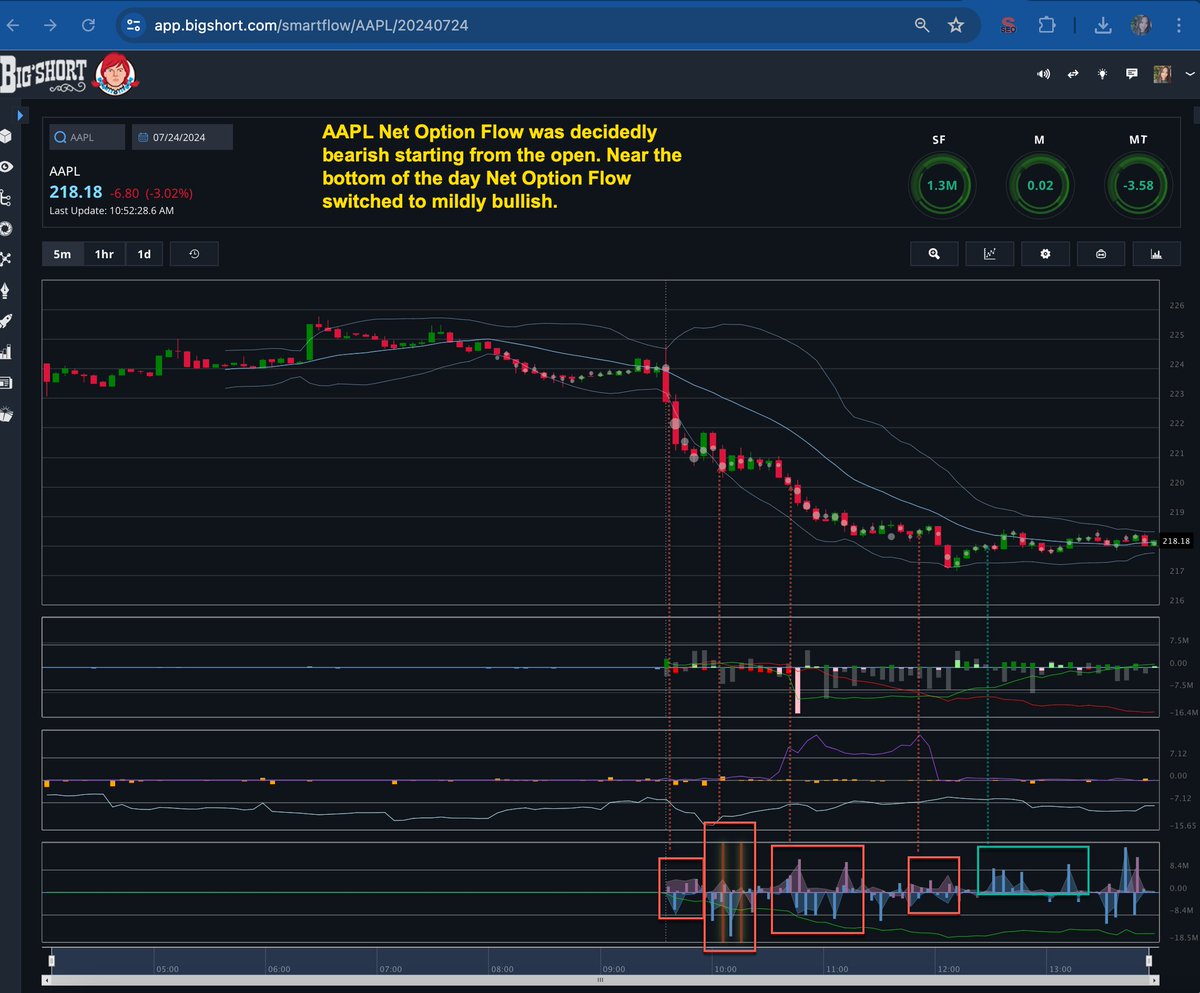
Task: Open the pen nib icon in sidebar
Action: click(5, 290)
